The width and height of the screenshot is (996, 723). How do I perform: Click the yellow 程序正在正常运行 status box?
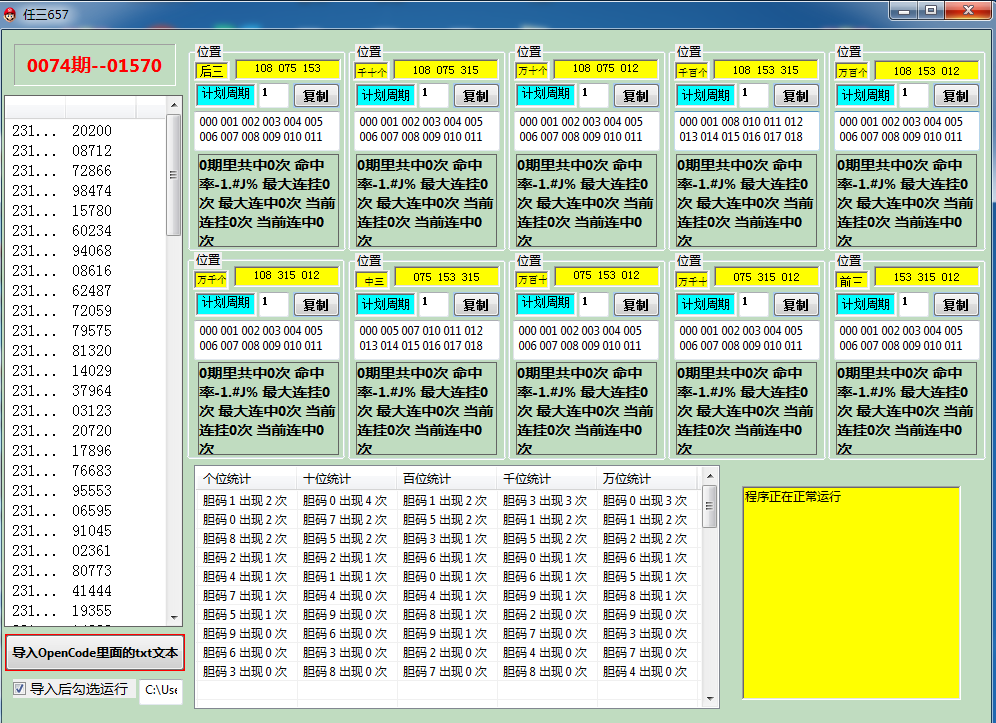[x=851, y=593]
